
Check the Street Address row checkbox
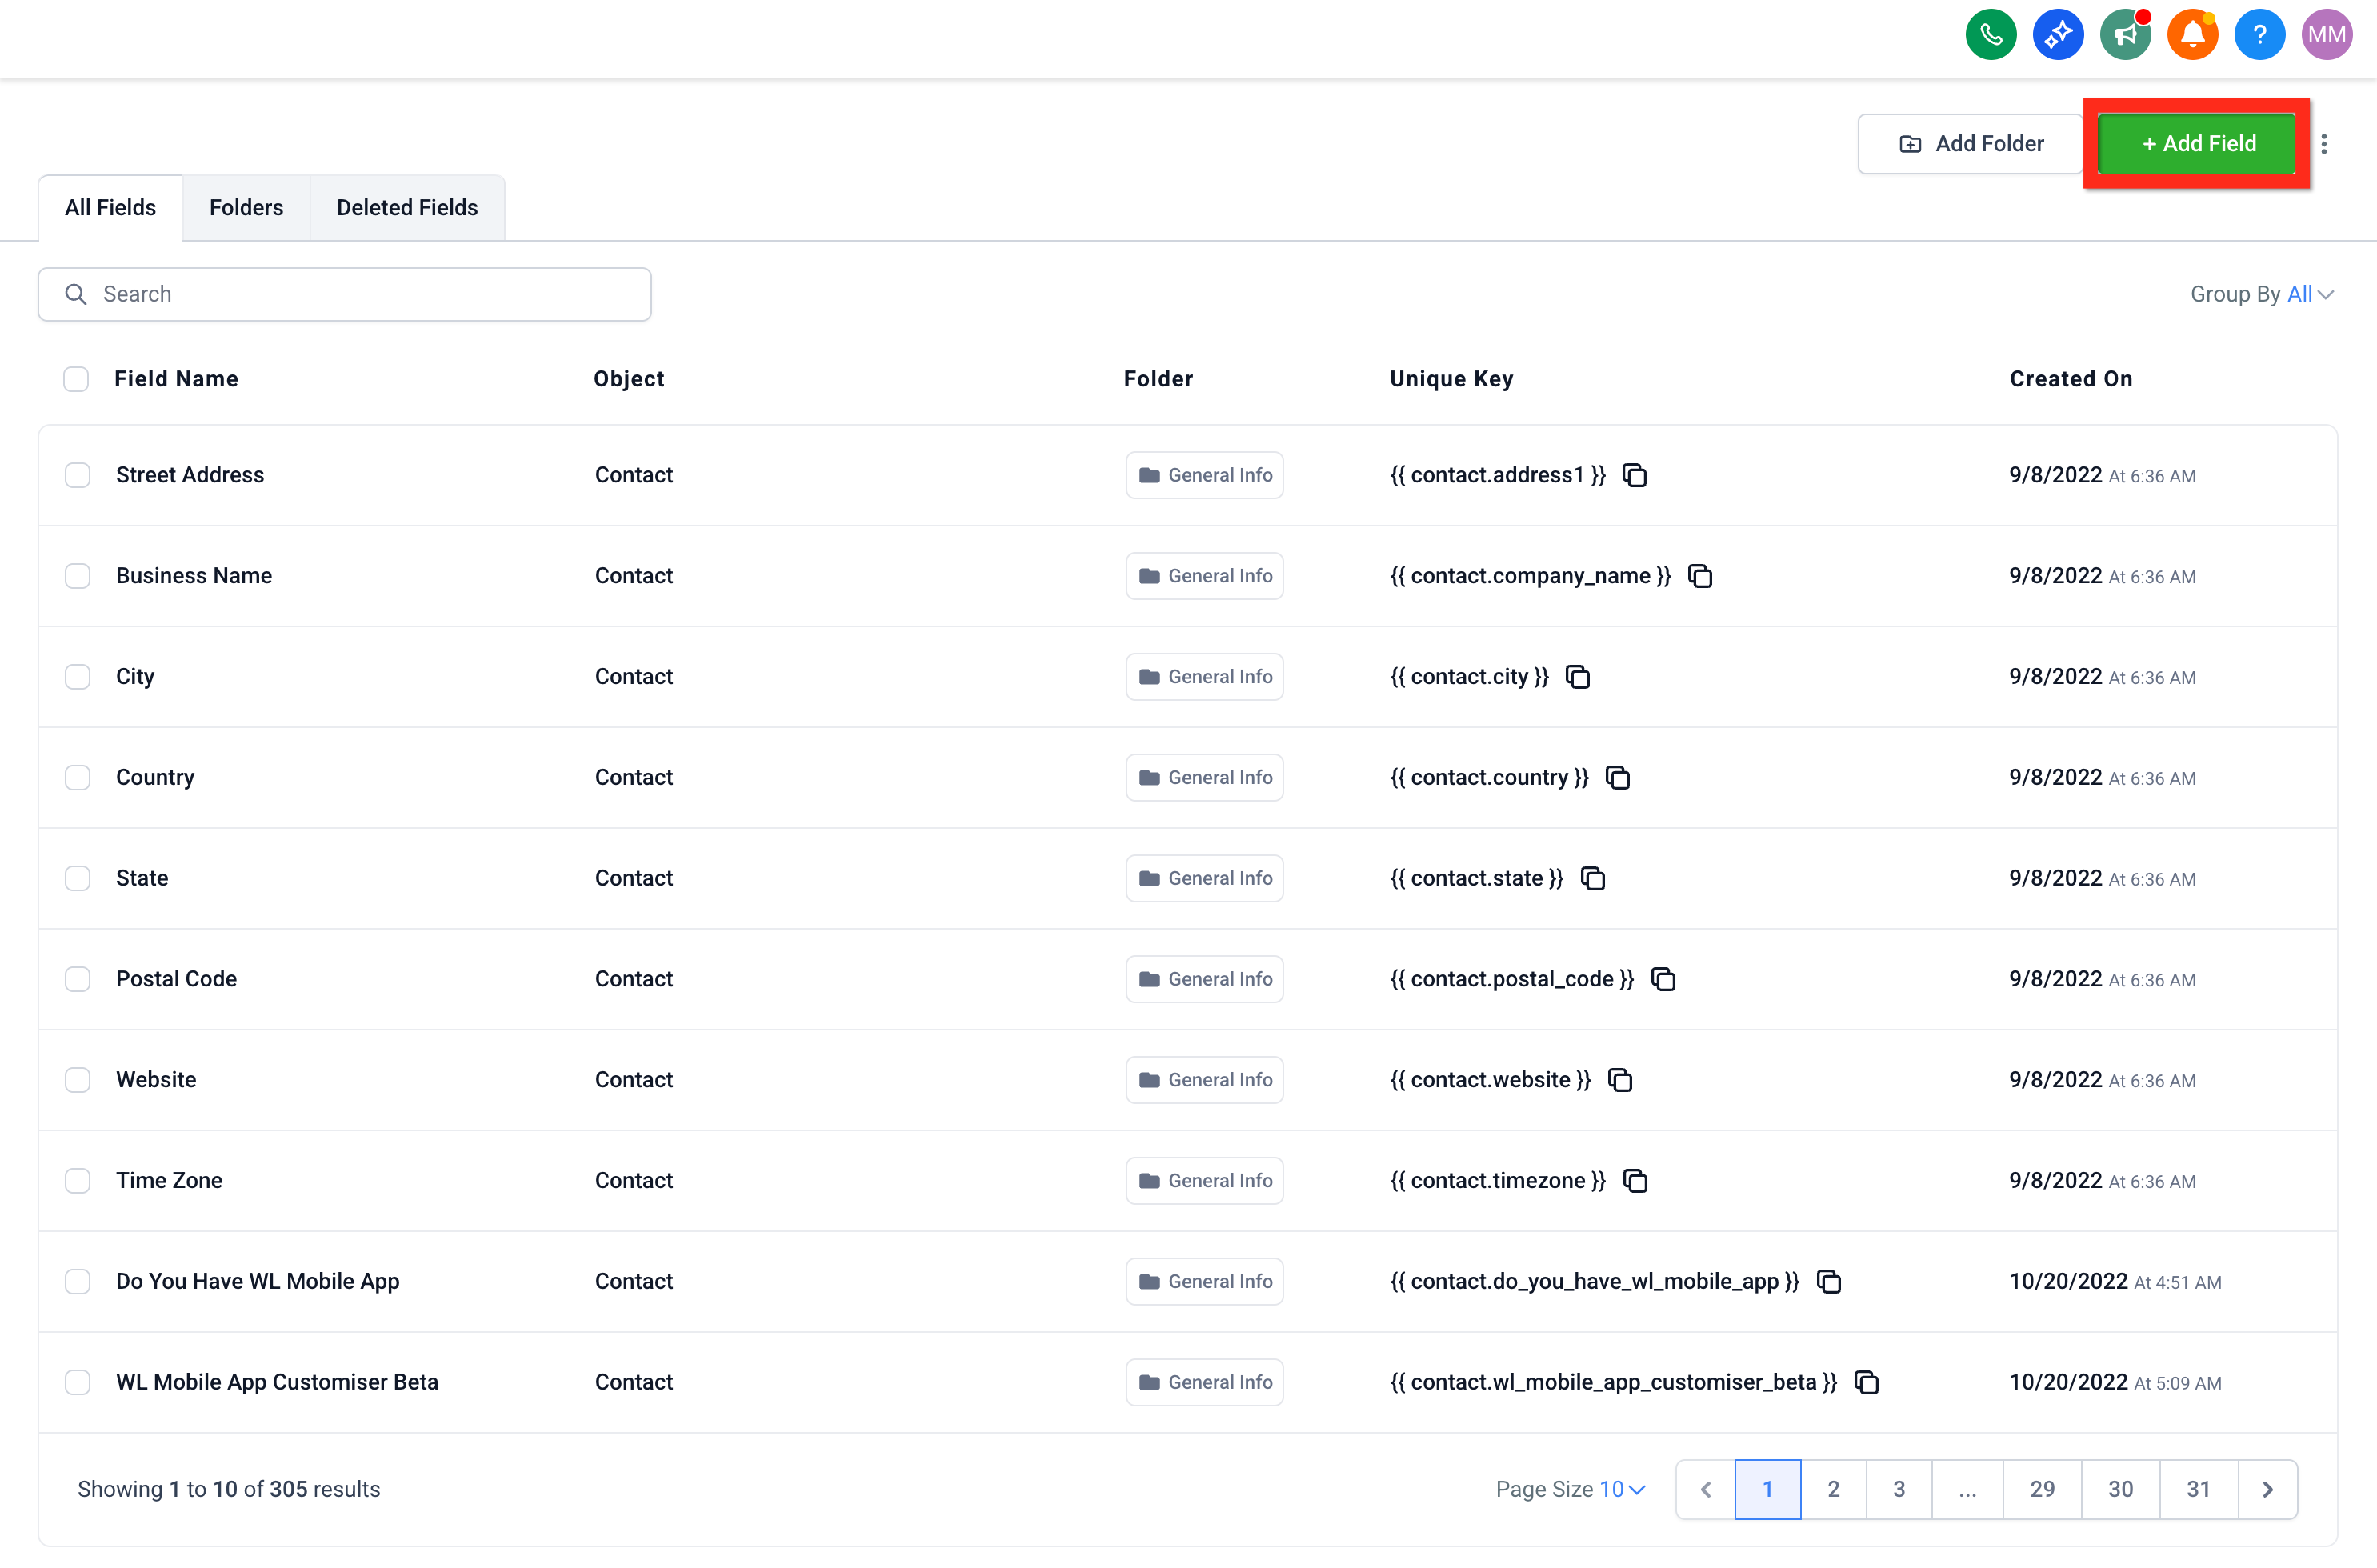pos(77,475)
